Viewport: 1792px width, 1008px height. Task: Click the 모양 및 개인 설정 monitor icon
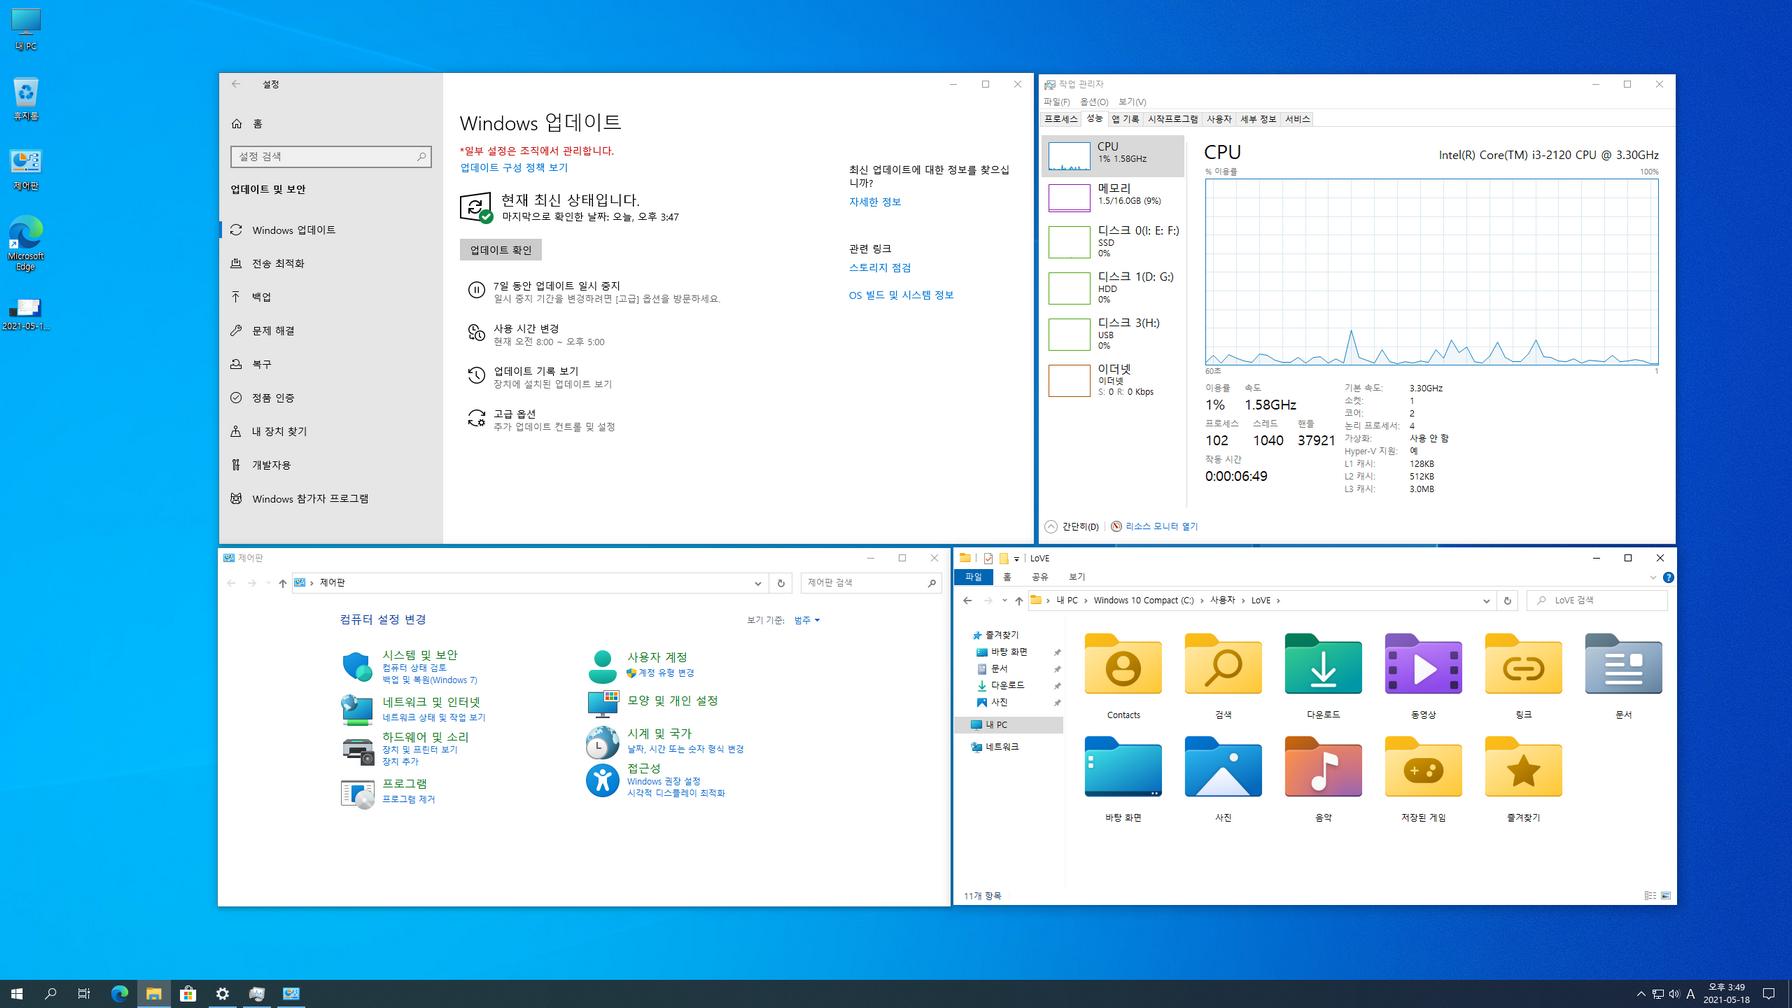coord(602,704)
